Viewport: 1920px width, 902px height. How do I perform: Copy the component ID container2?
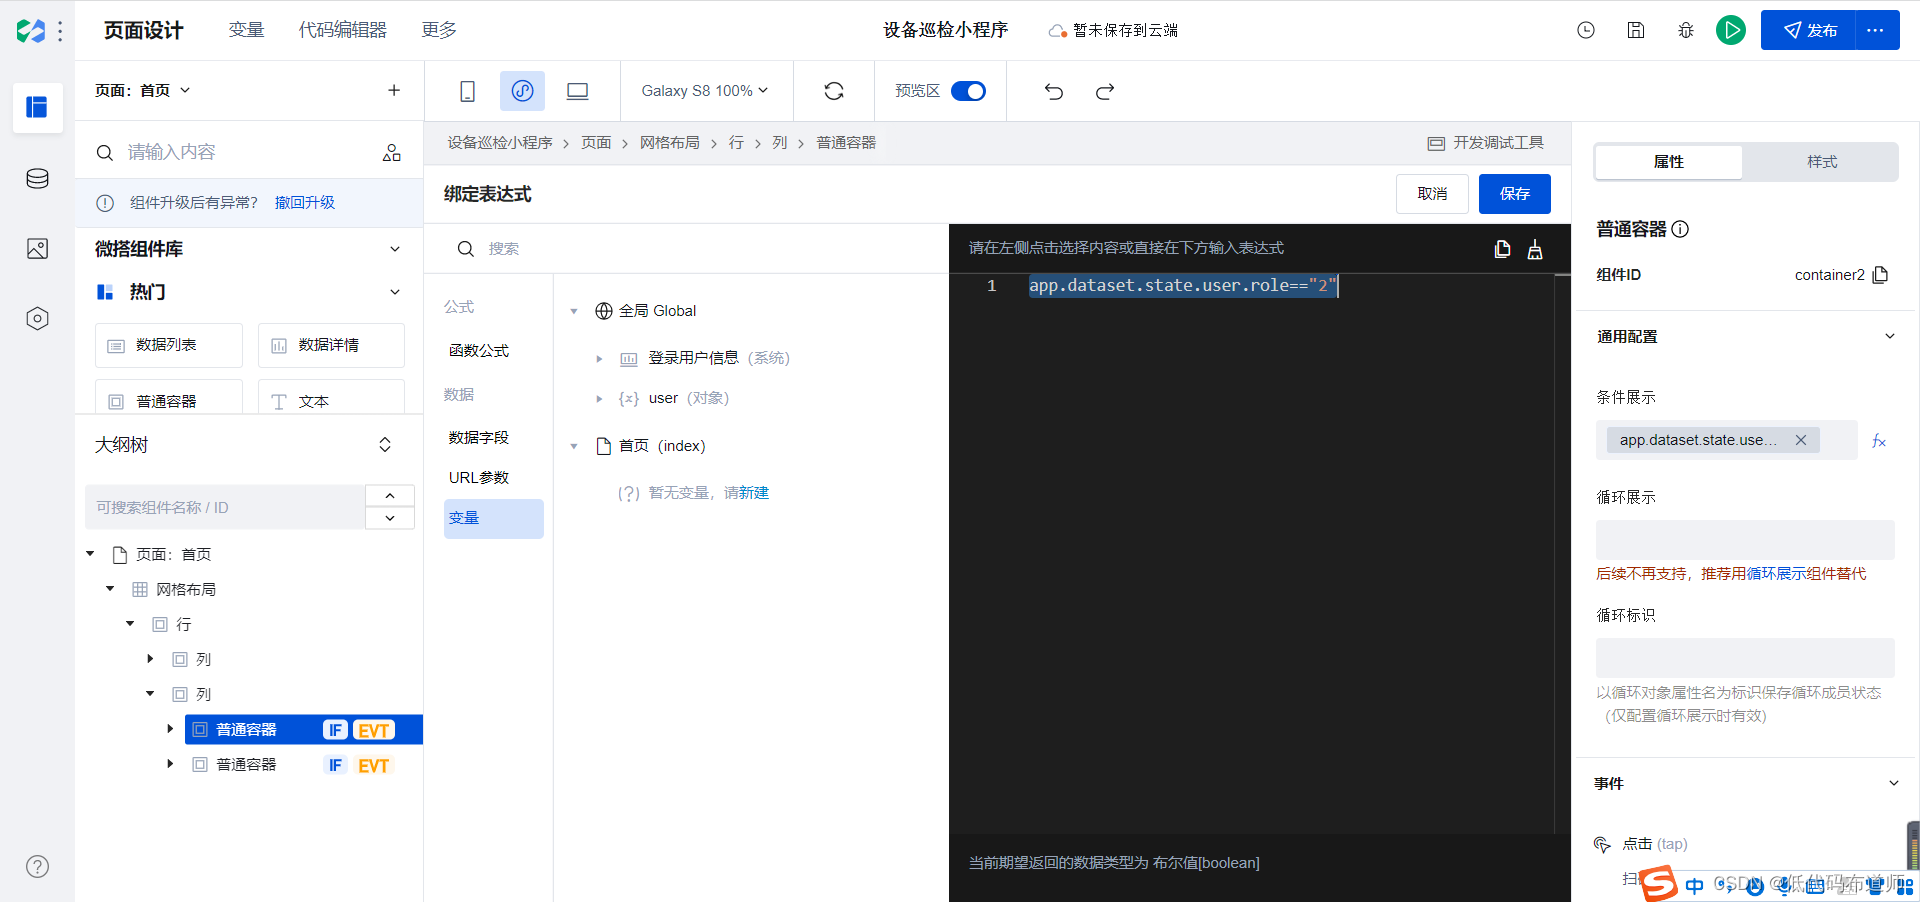pyautogui.click(x=1881, y=275)
